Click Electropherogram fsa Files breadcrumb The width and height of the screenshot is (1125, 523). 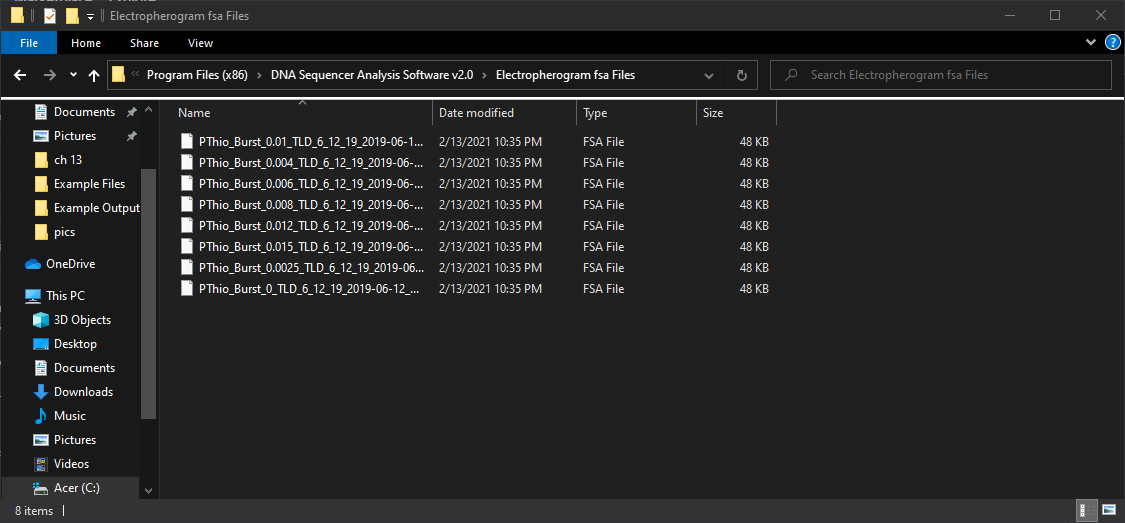pos(565,75)
